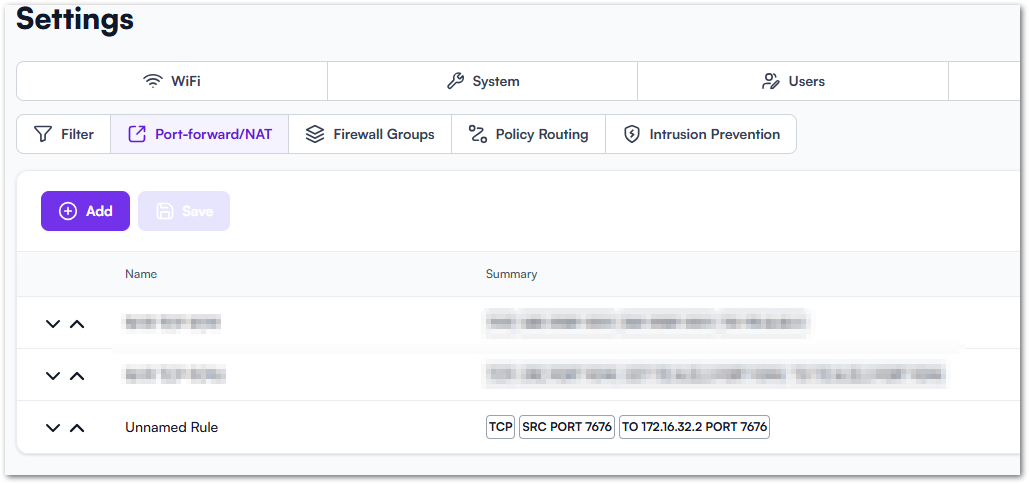
Task: Click the Policy Routing route icon
Action: [478, 134]
